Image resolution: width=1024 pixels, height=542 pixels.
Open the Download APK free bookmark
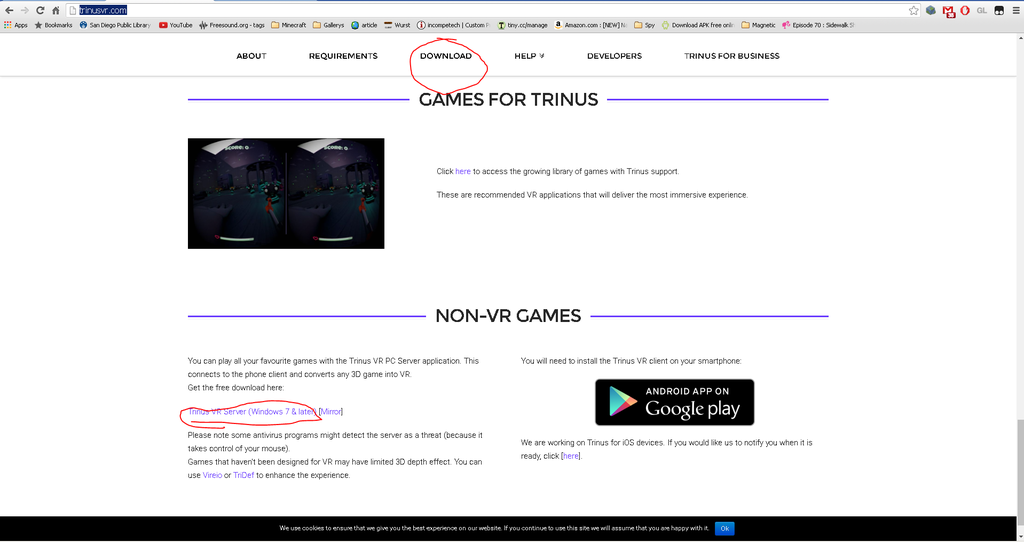[697, 25]
